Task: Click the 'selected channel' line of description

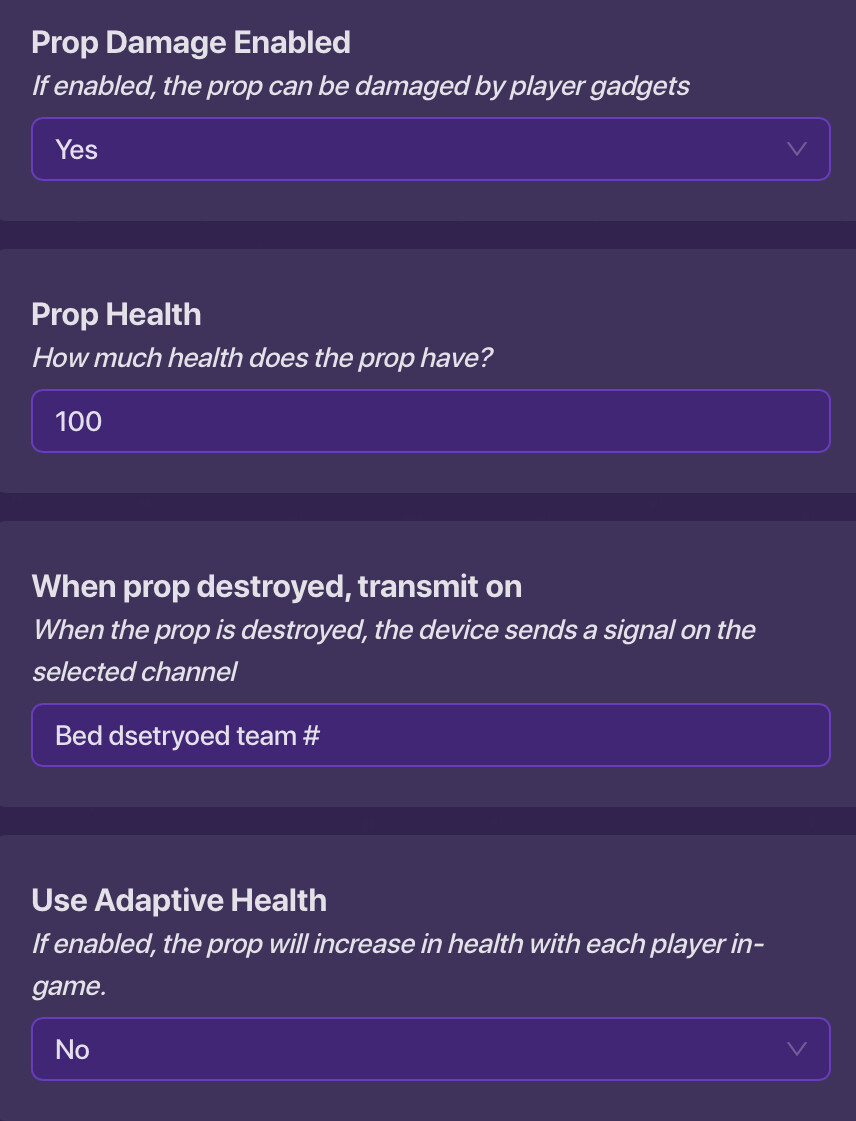Action: pyautogui.click(x=134, y=671)
